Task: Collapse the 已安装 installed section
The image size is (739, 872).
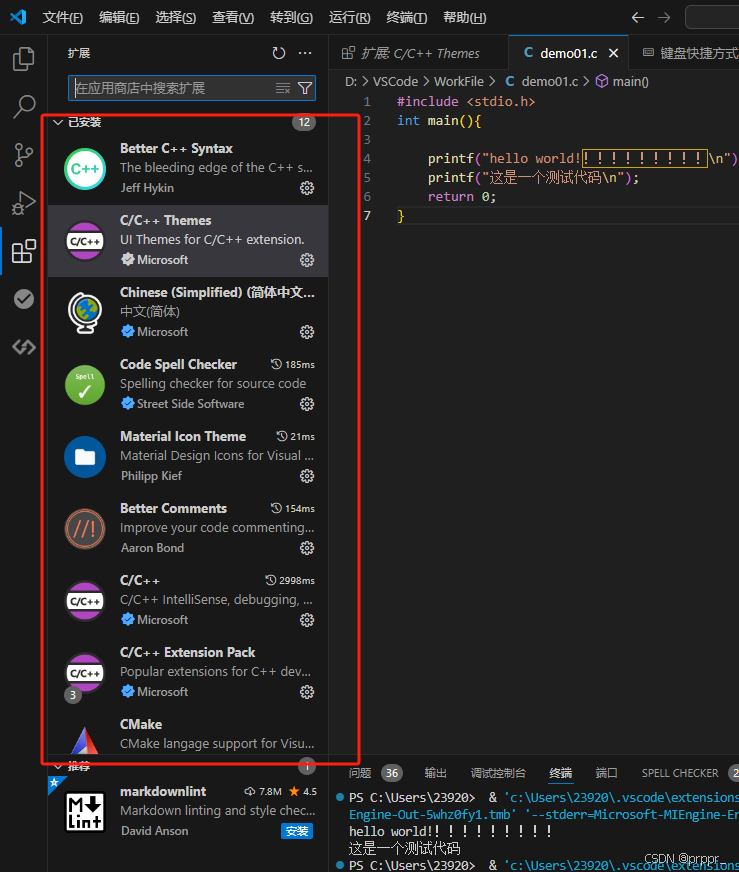Action: click(x=58, y=122)
